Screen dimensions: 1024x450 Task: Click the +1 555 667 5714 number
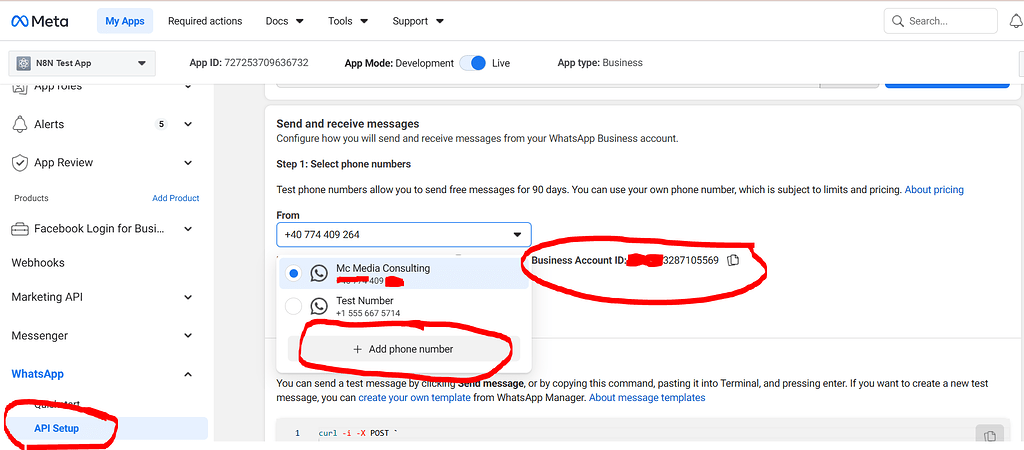point(368,313)
